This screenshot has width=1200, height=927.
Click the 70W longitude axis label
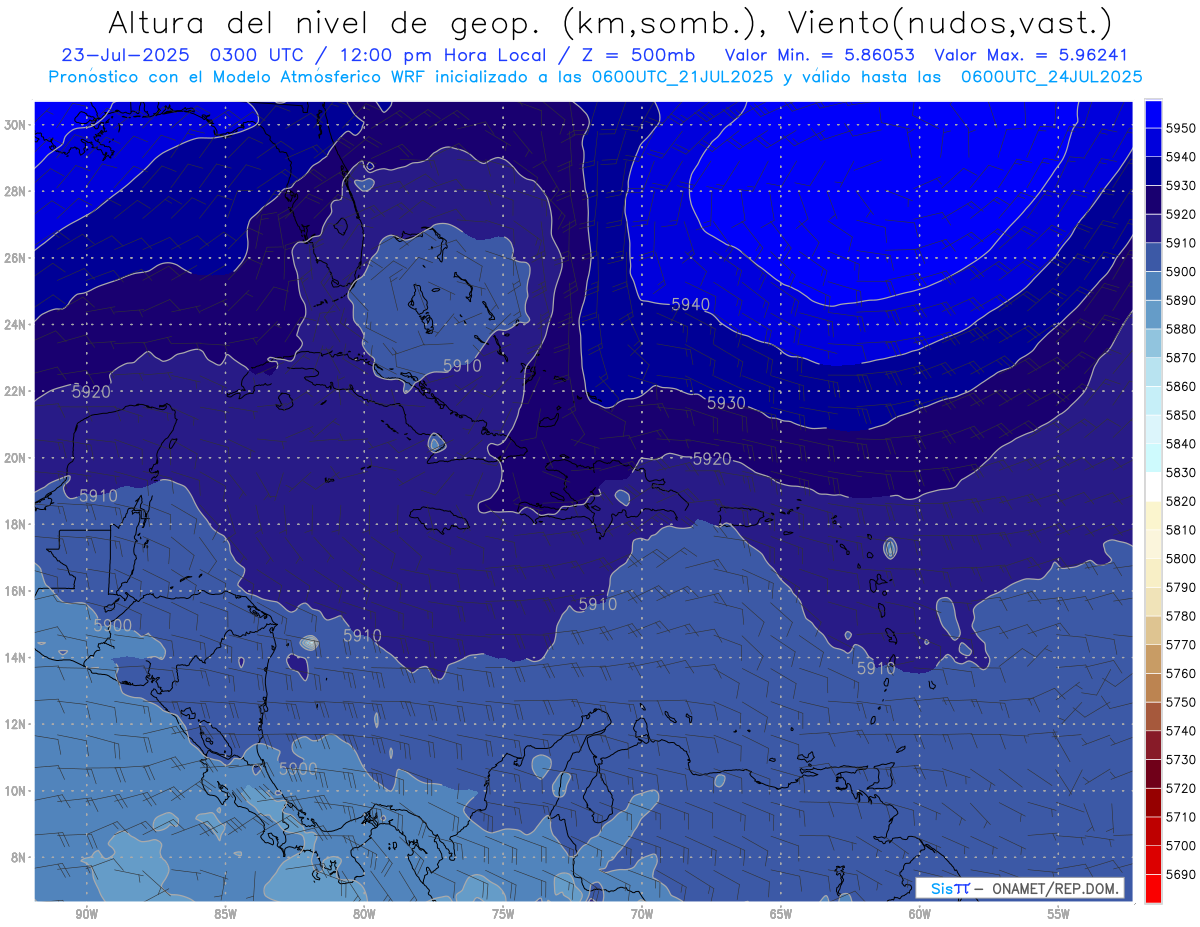point(642,914)
